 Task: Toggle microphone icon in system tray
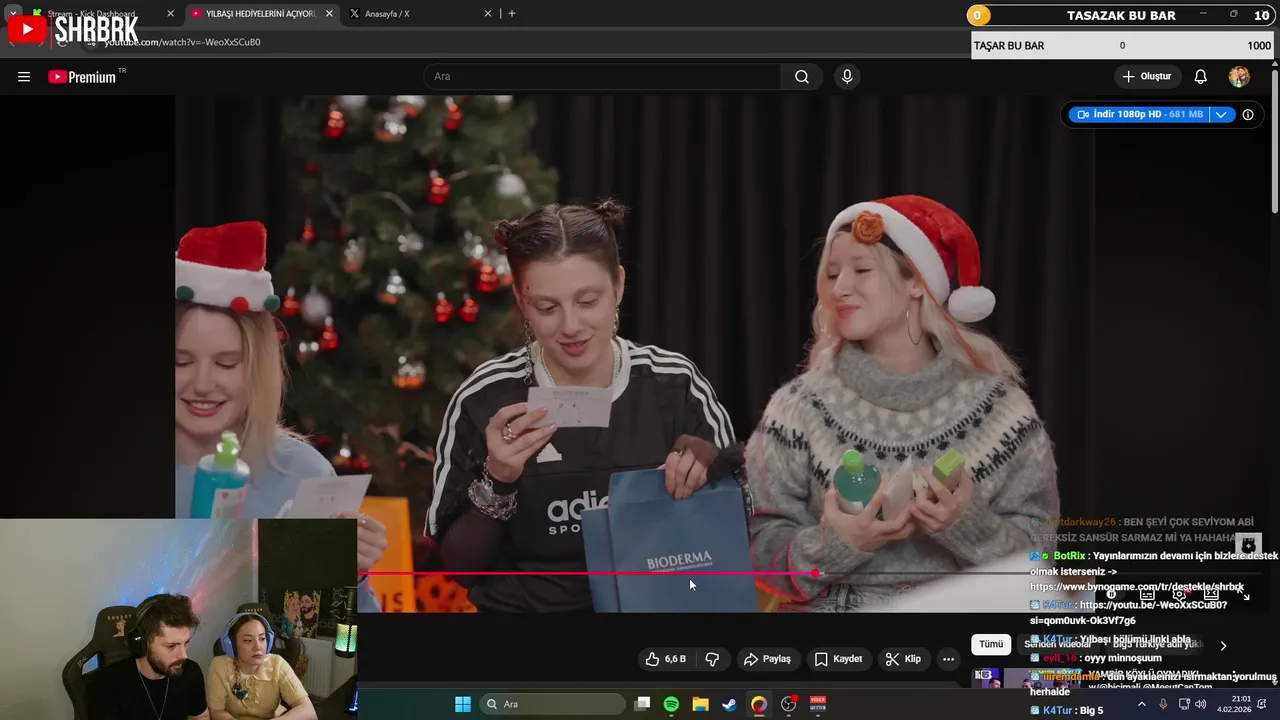[1163, 704]
